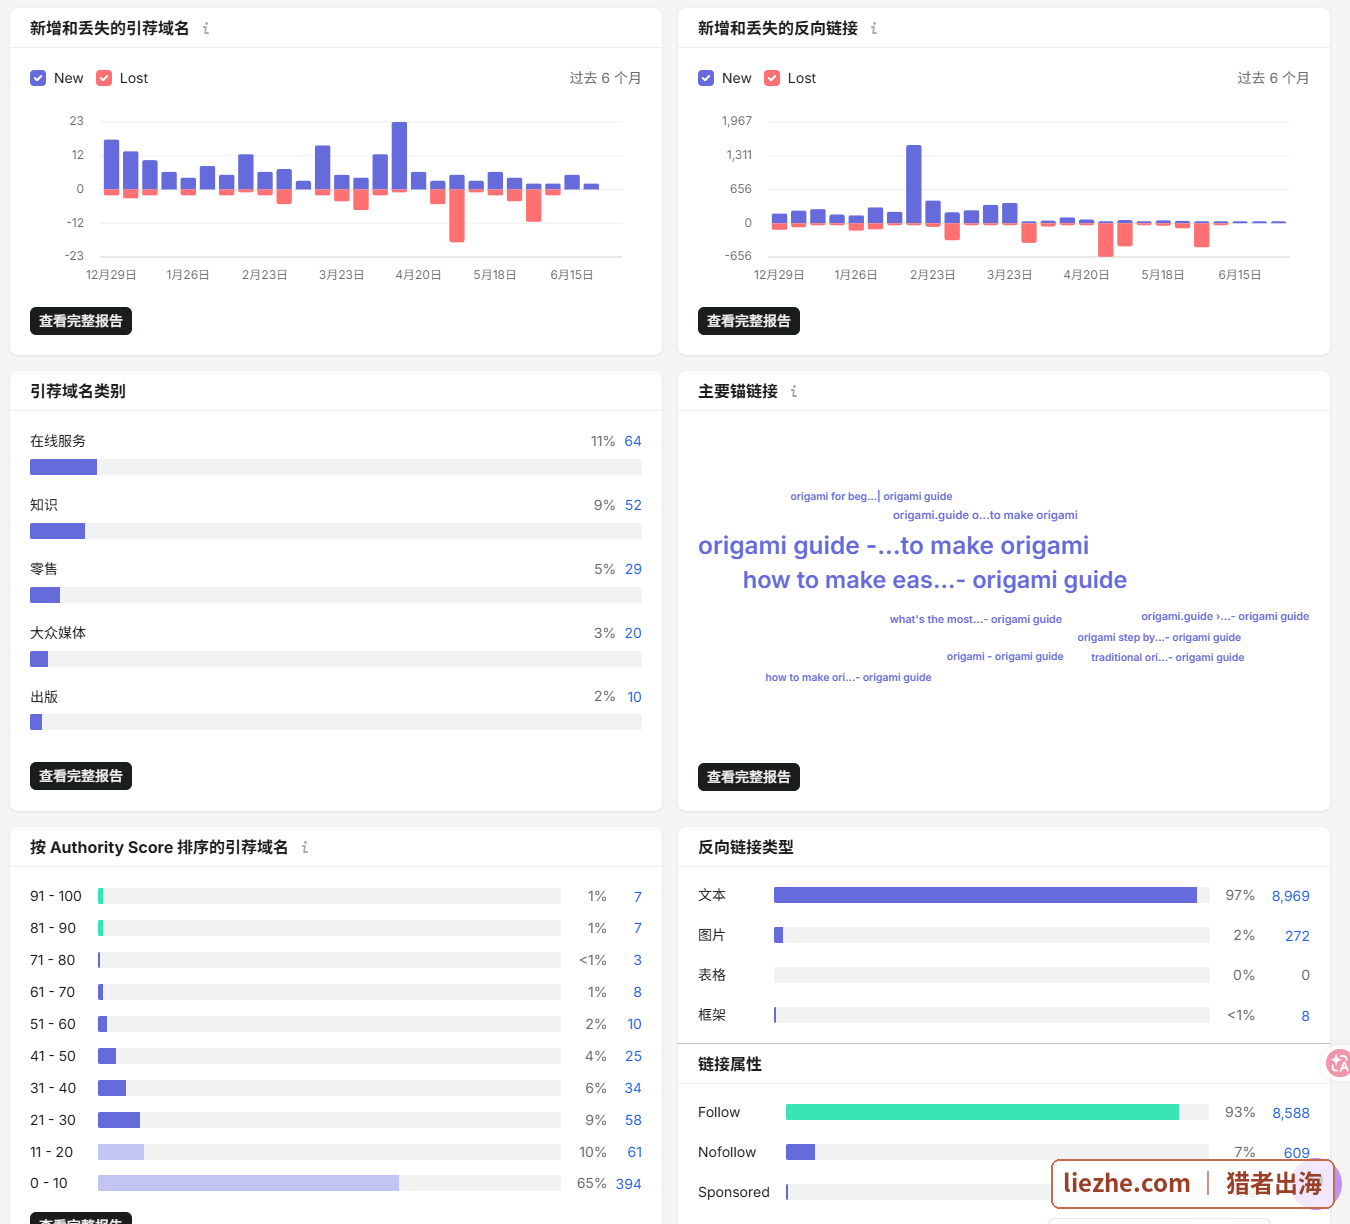
Task: Click 8 count for score 61 - 70
Action: pyautogui.click(x=637, y=992)
